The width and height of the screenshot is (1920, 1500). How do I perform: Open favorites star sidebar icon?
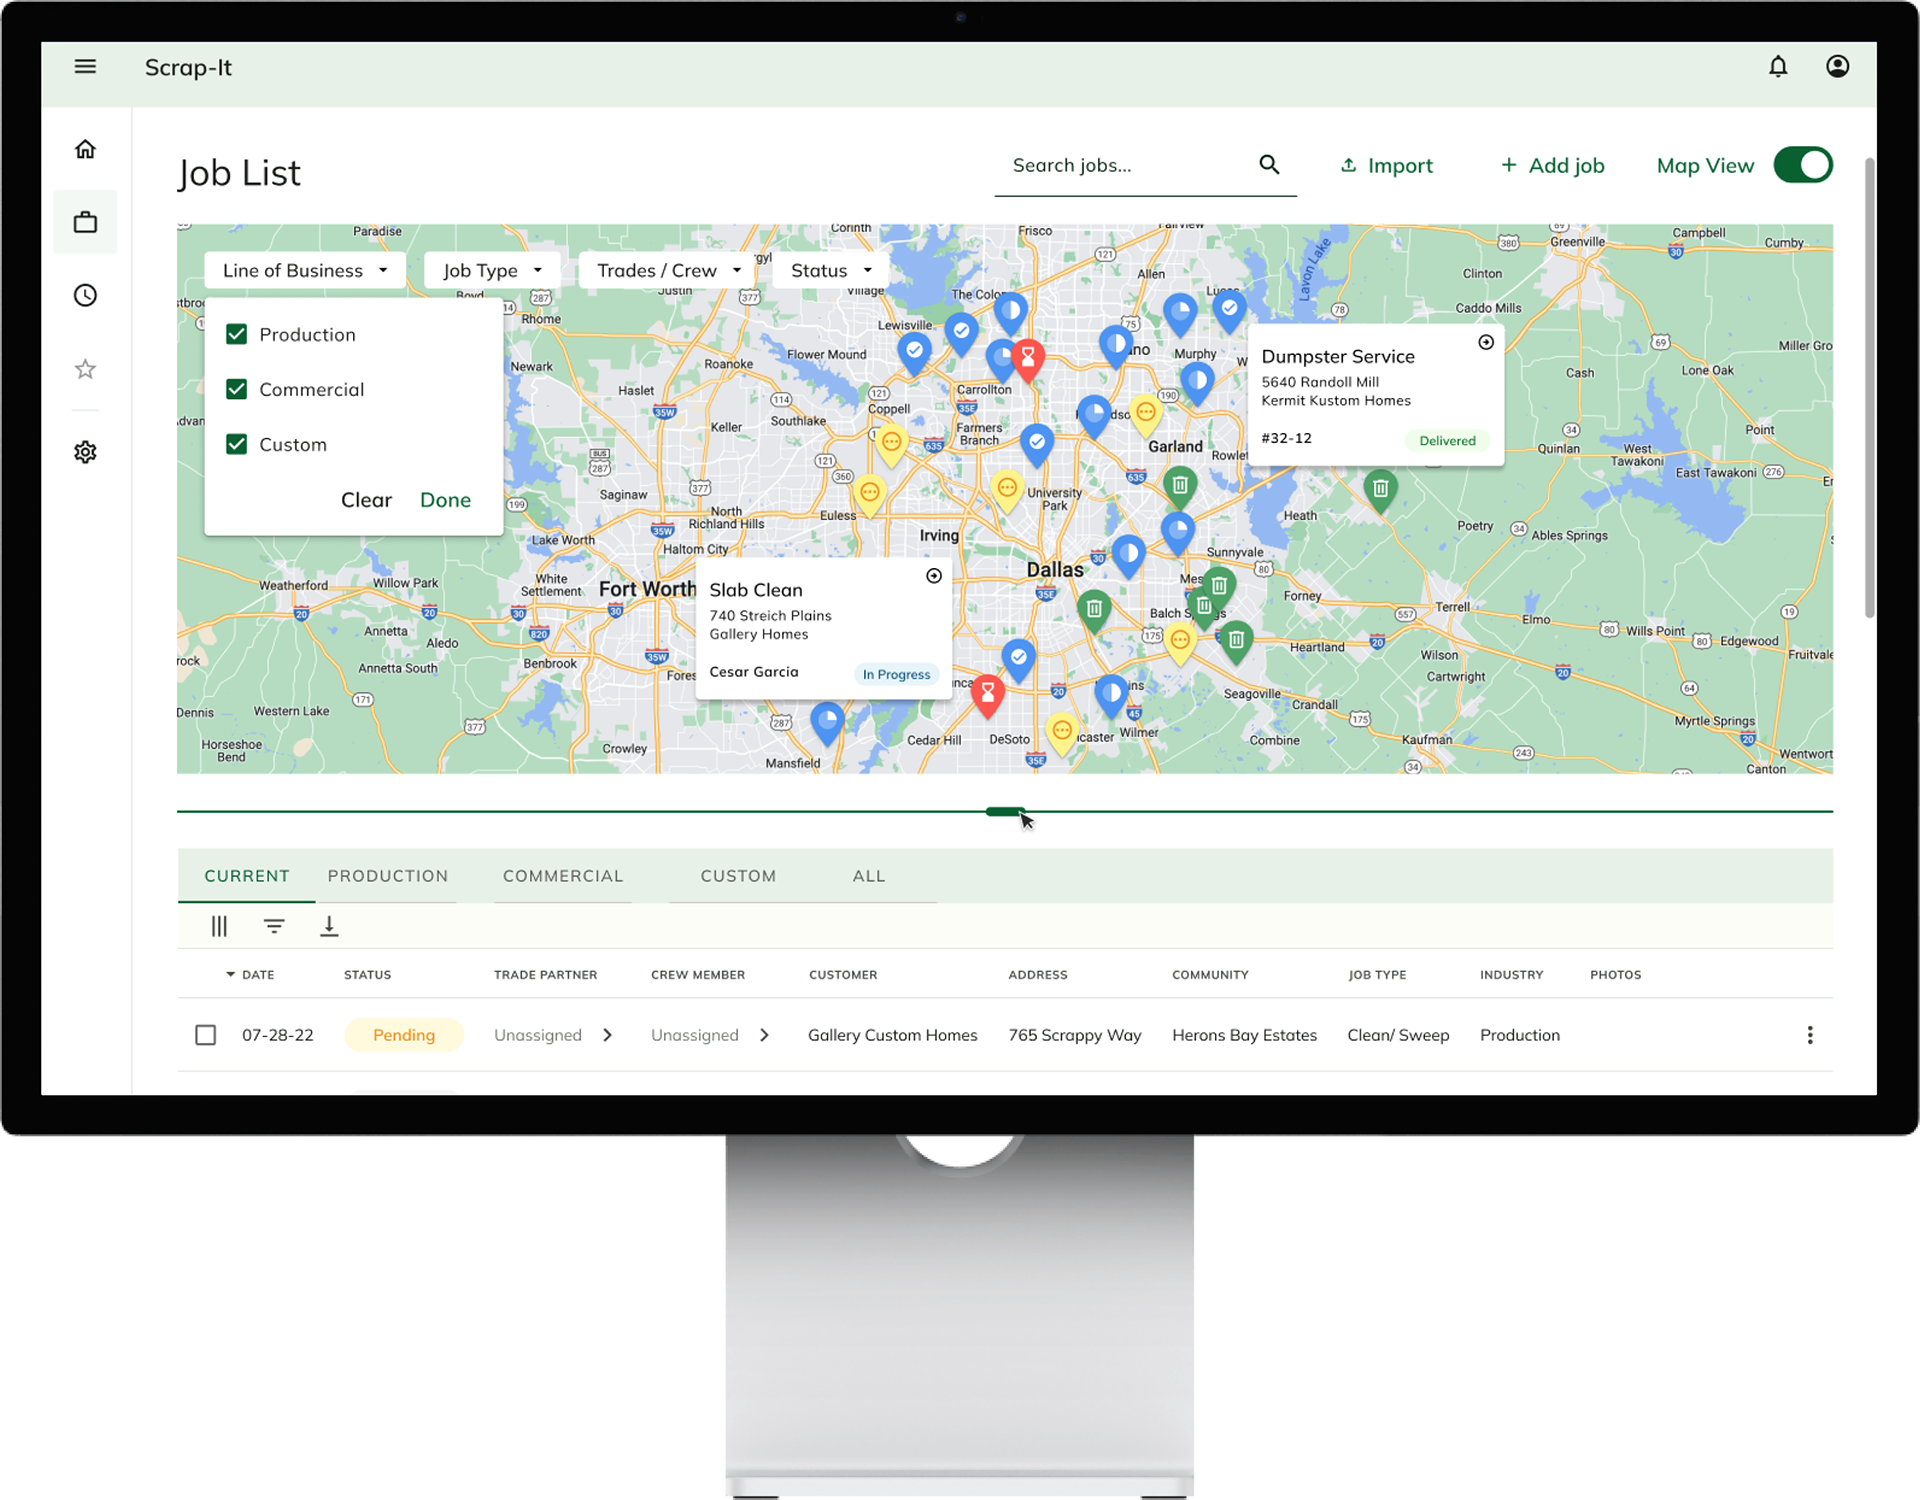coord(85,369)
